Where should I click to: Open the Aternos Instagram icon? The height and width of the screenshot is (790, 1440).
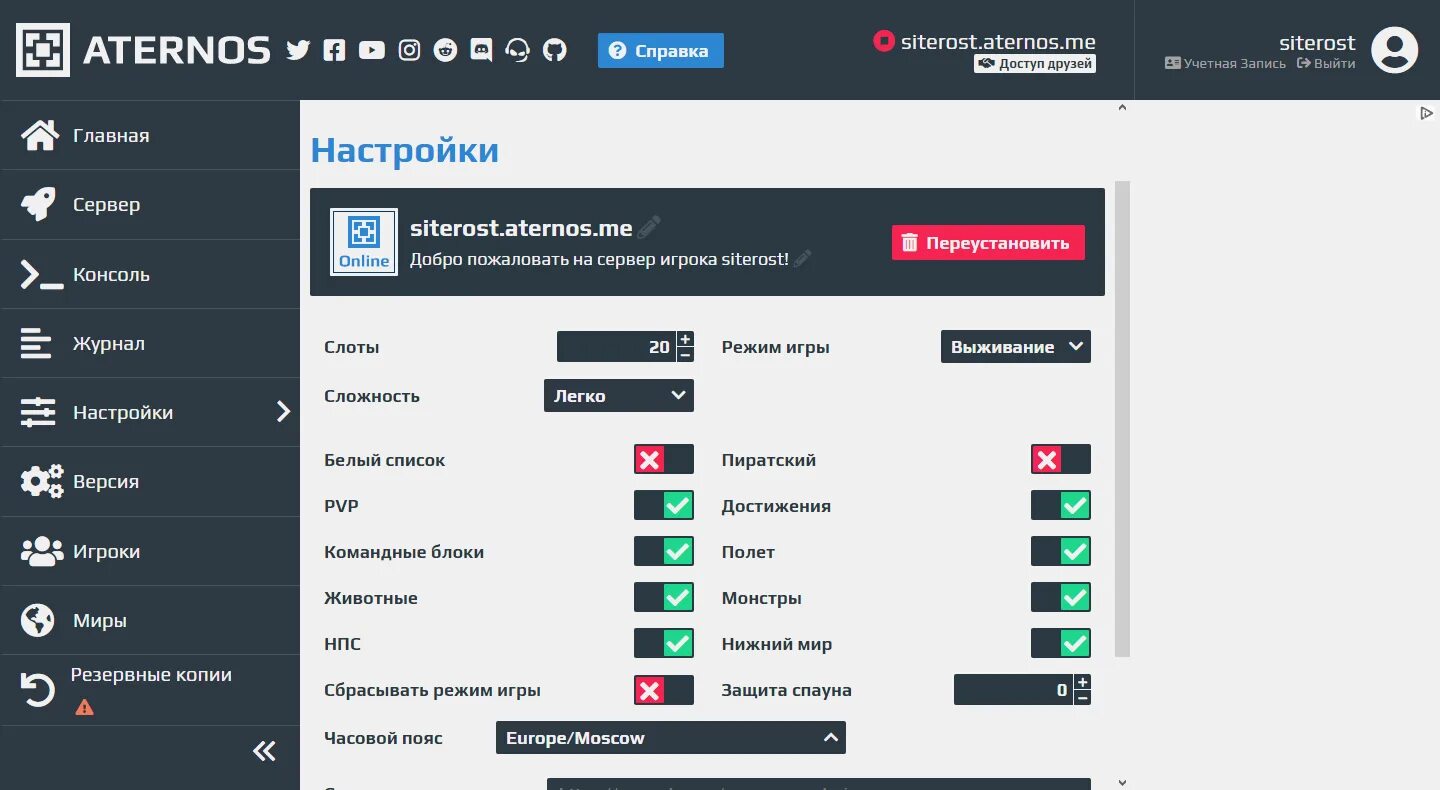point(409,50)
